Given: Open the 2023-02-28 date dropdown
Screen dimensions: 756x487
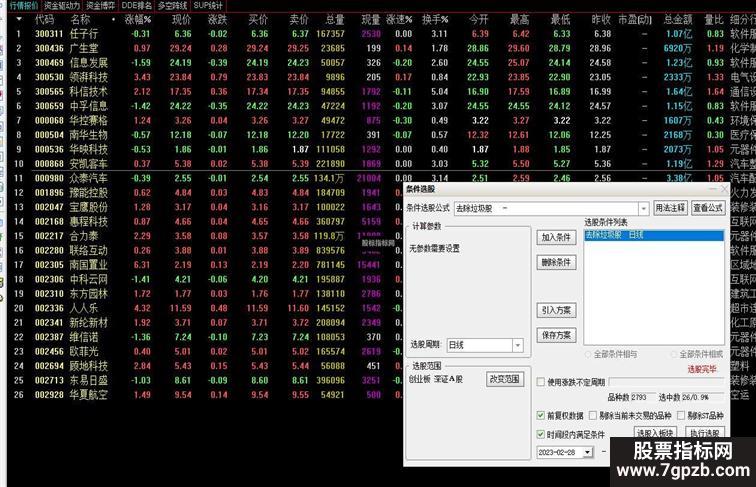Looking at the screenshot, I should pos(587,452).
